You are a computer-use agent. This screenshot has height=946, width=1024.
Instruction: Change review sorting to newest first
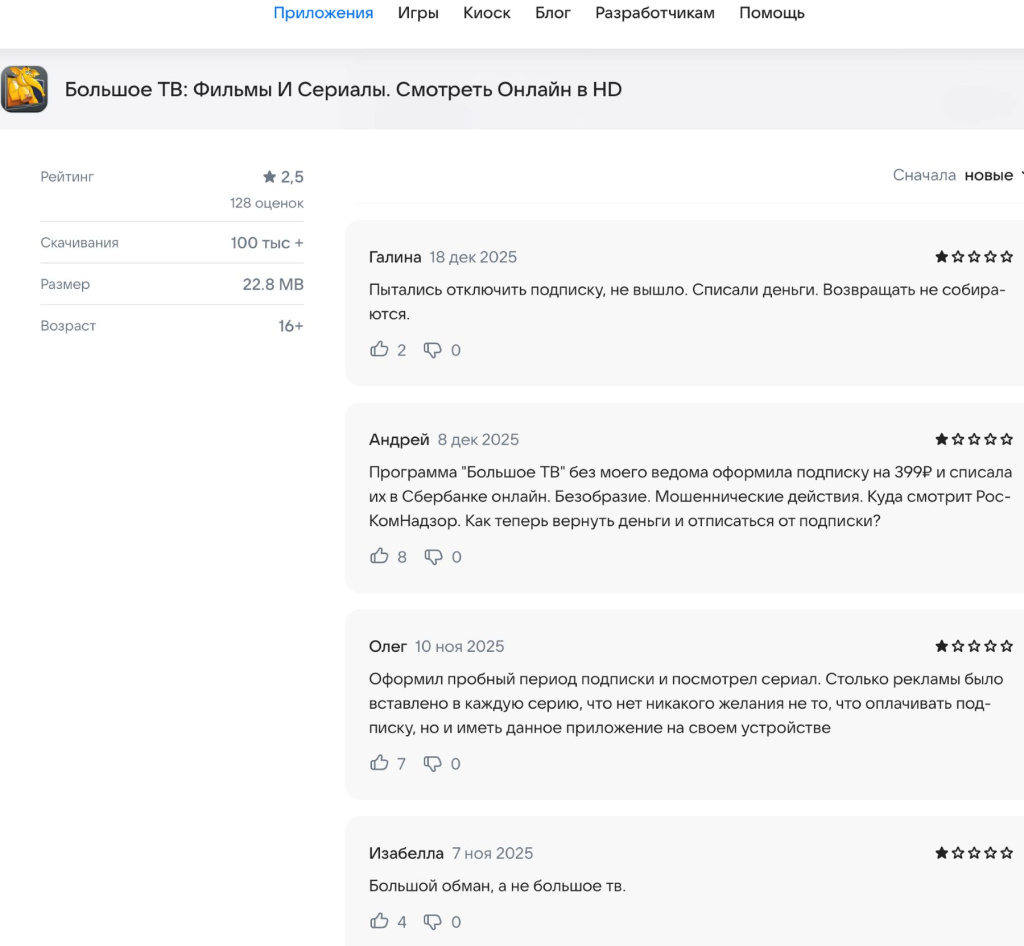(x=988, y=175)
